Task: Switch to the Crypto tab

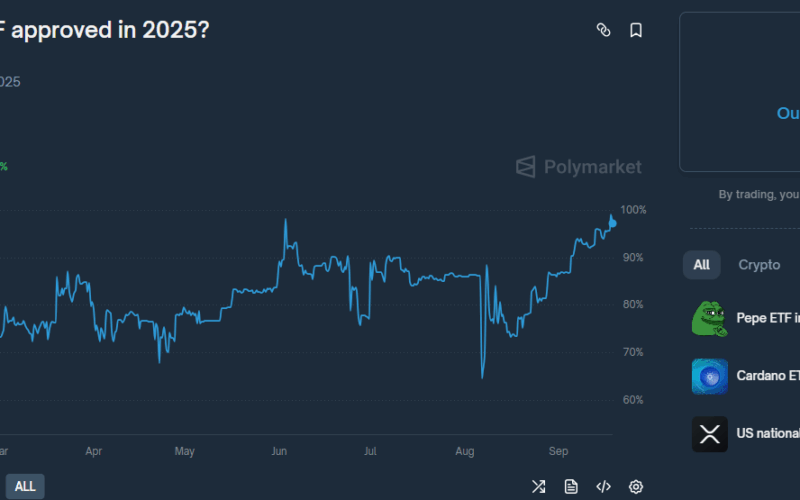Action: coord(759,265)
